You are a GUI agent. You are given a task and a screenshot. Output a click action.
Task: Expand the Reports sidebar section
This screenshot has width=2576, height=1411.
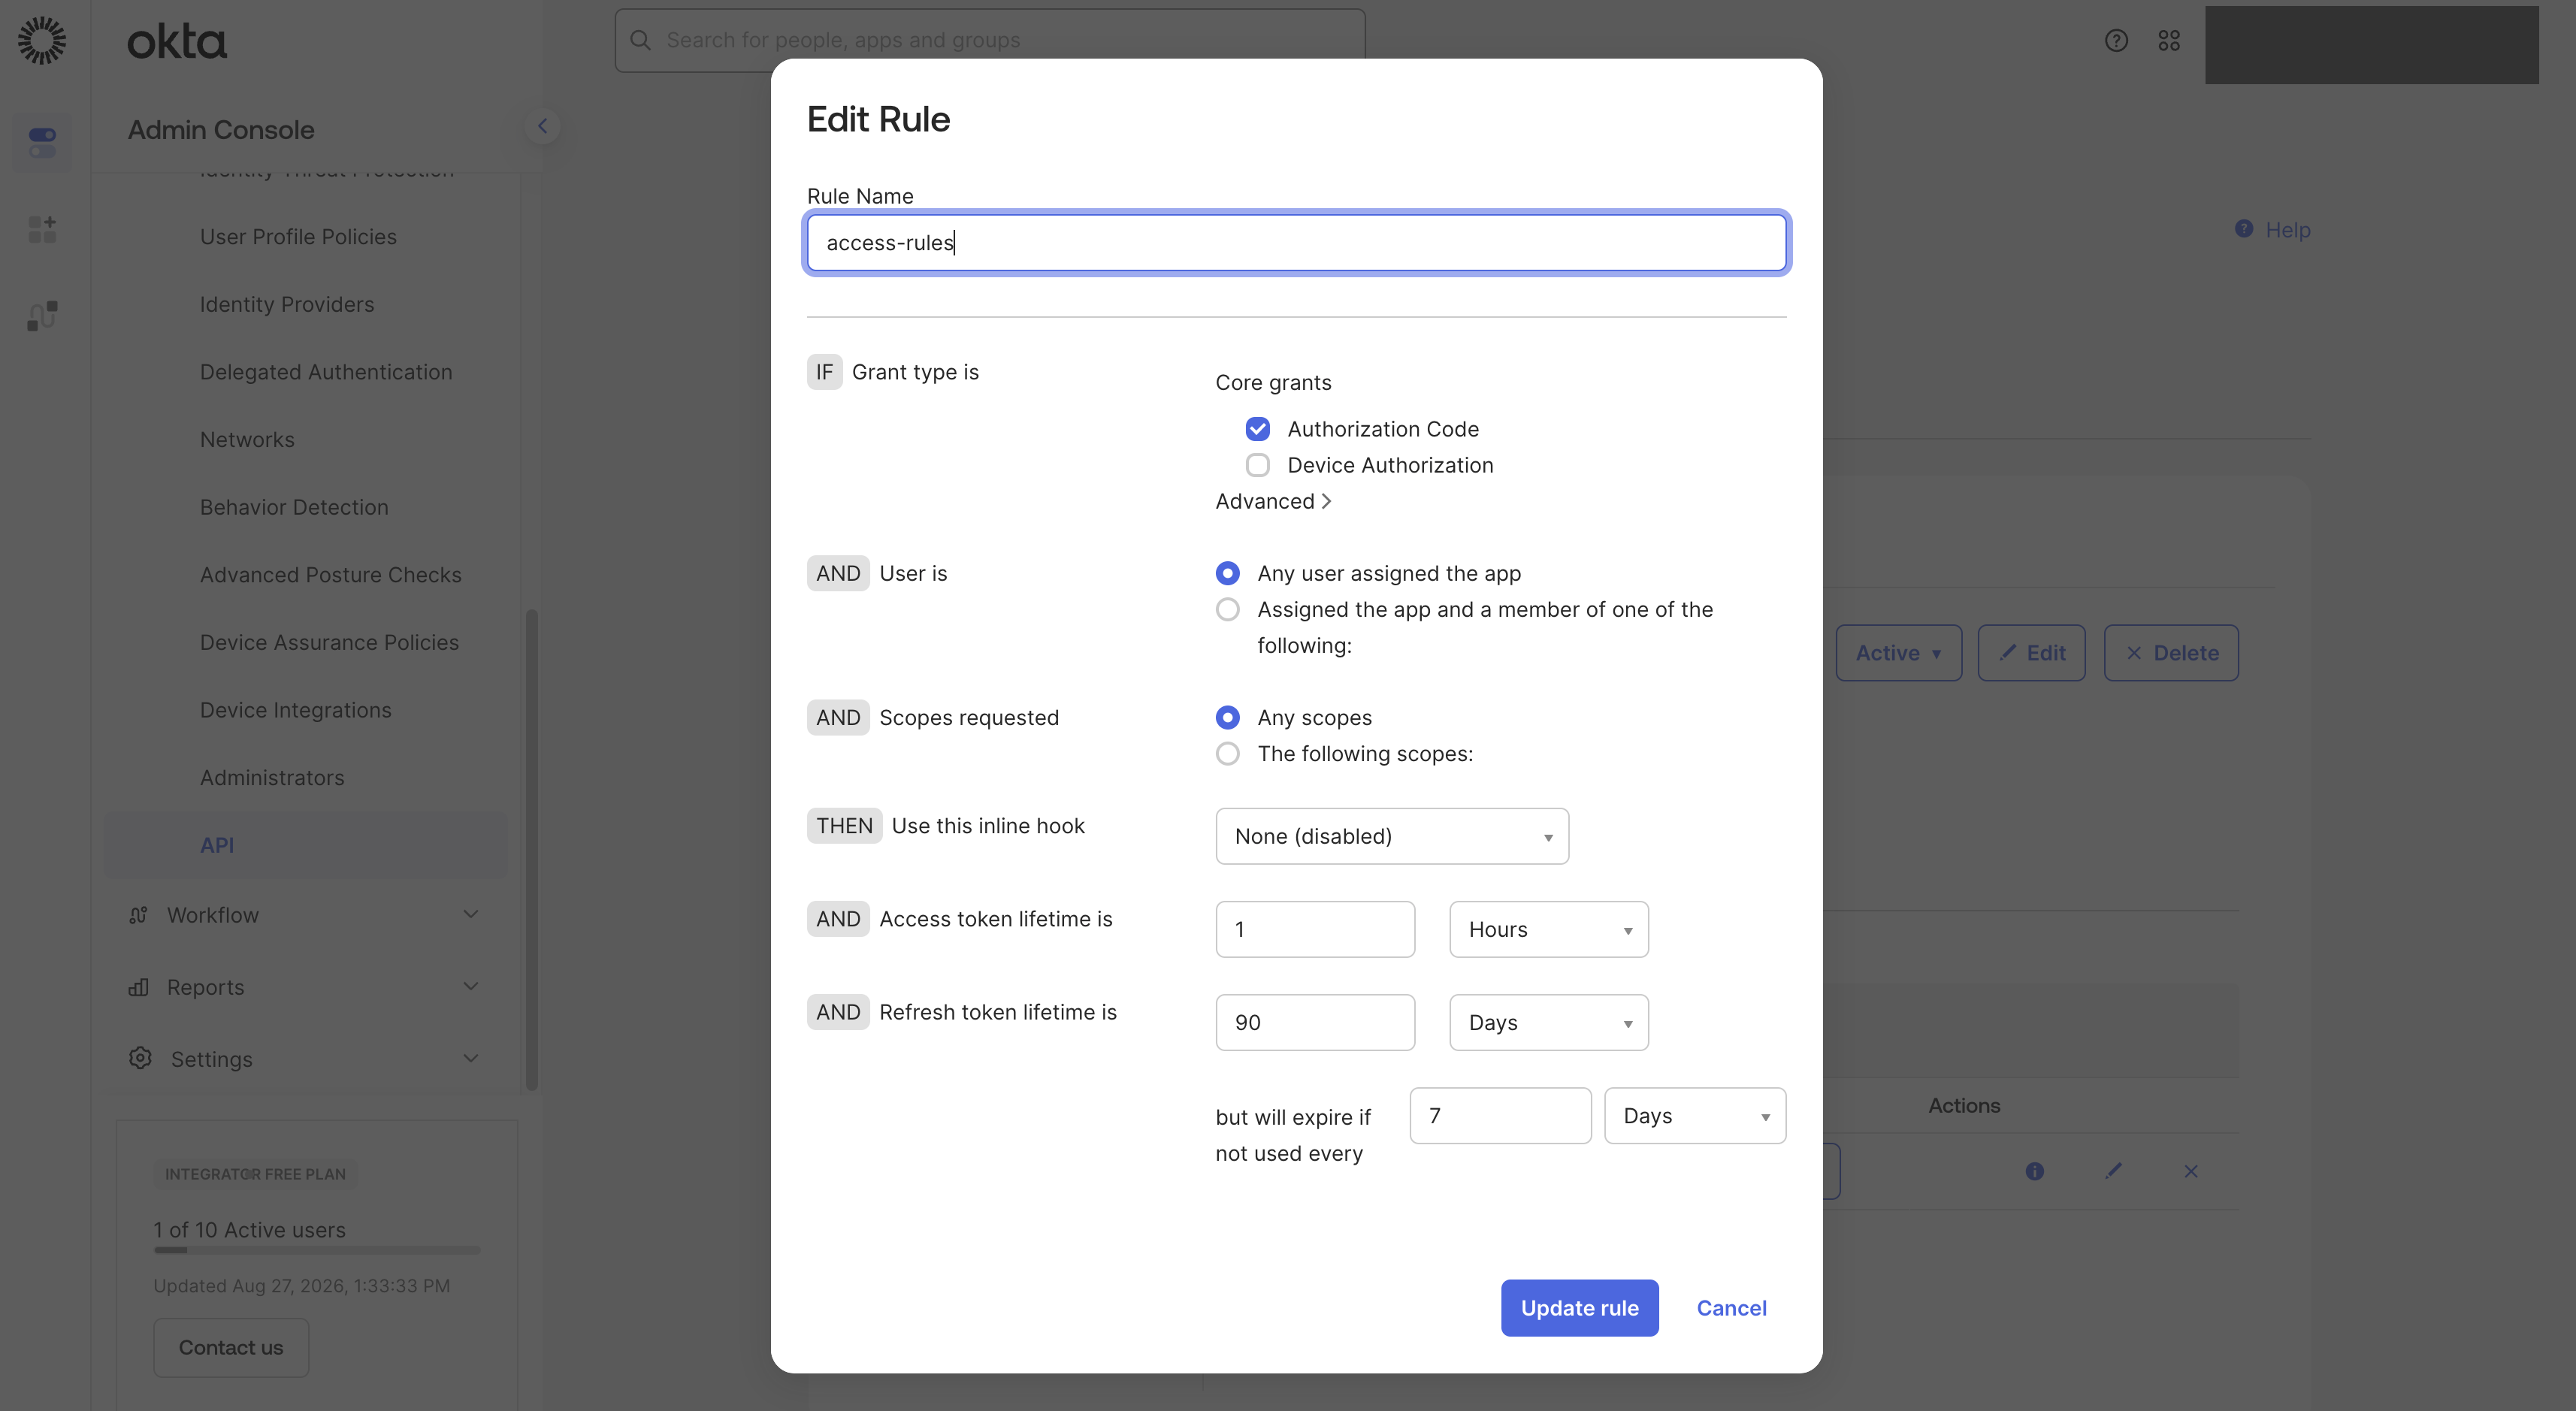(471, 987)
